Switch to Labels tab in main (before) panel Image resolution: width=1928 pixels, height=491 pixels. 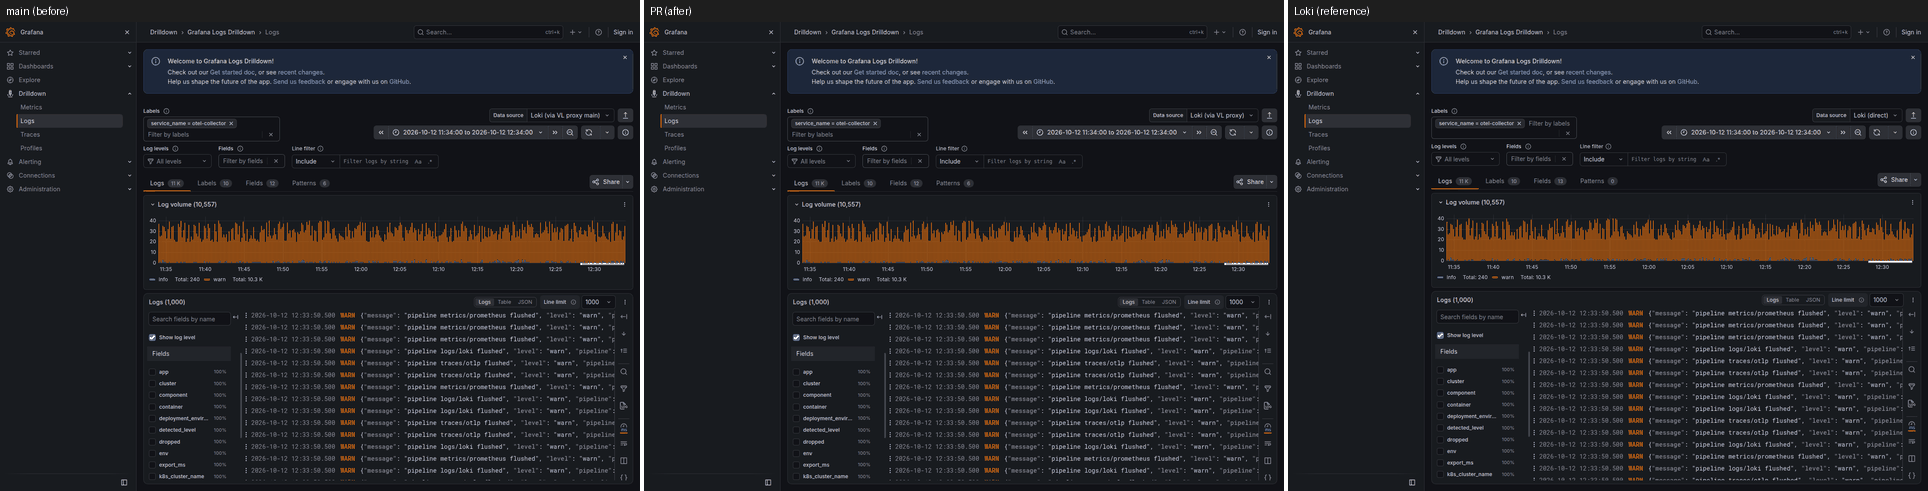pyautogui.click(x=214, y=183)
